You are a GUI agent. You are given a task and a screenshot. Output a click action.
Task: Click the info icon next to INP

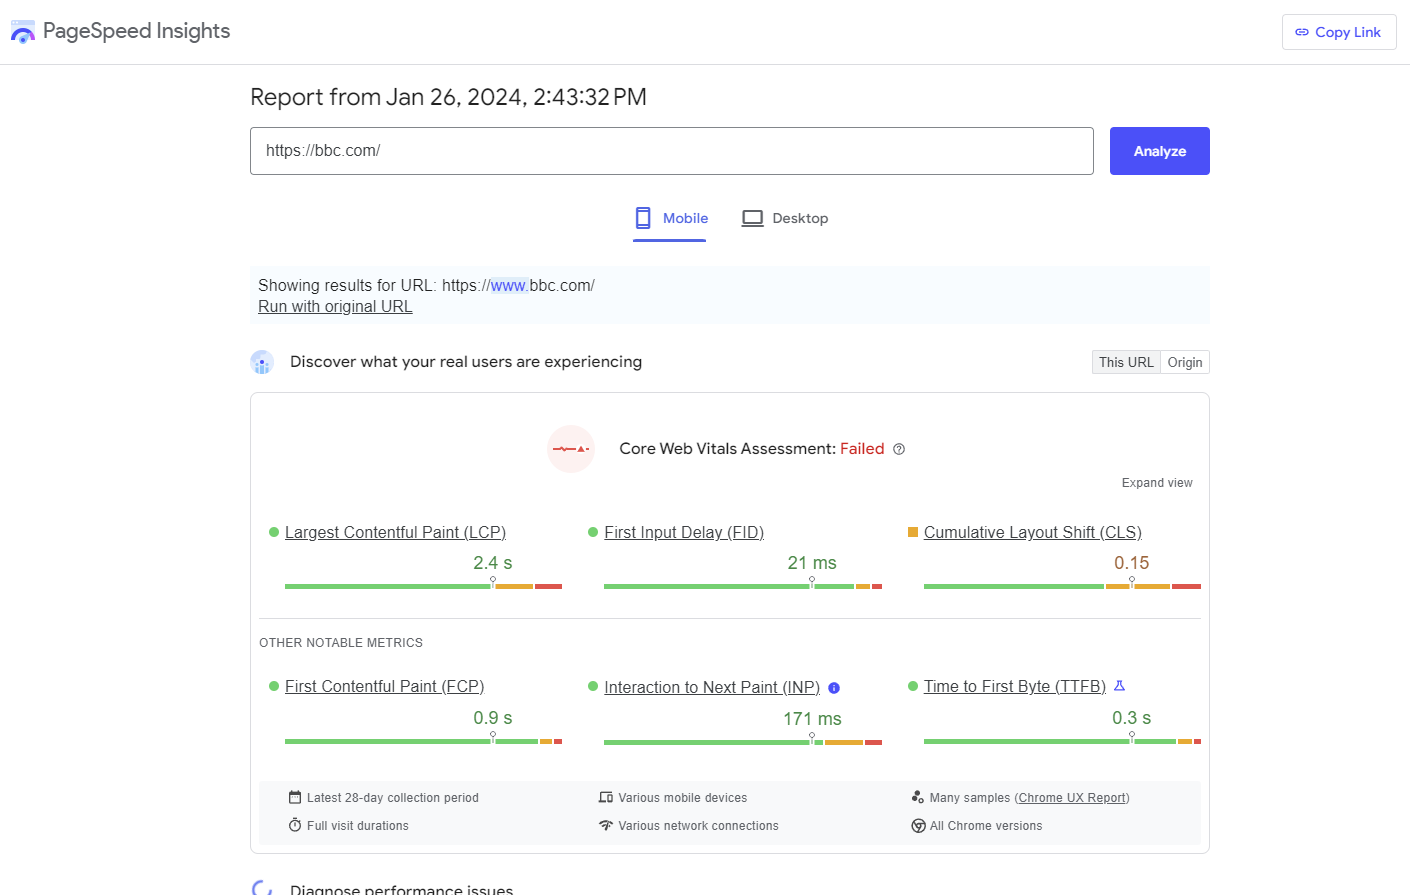pyautogui.click(x=834, y=688)
